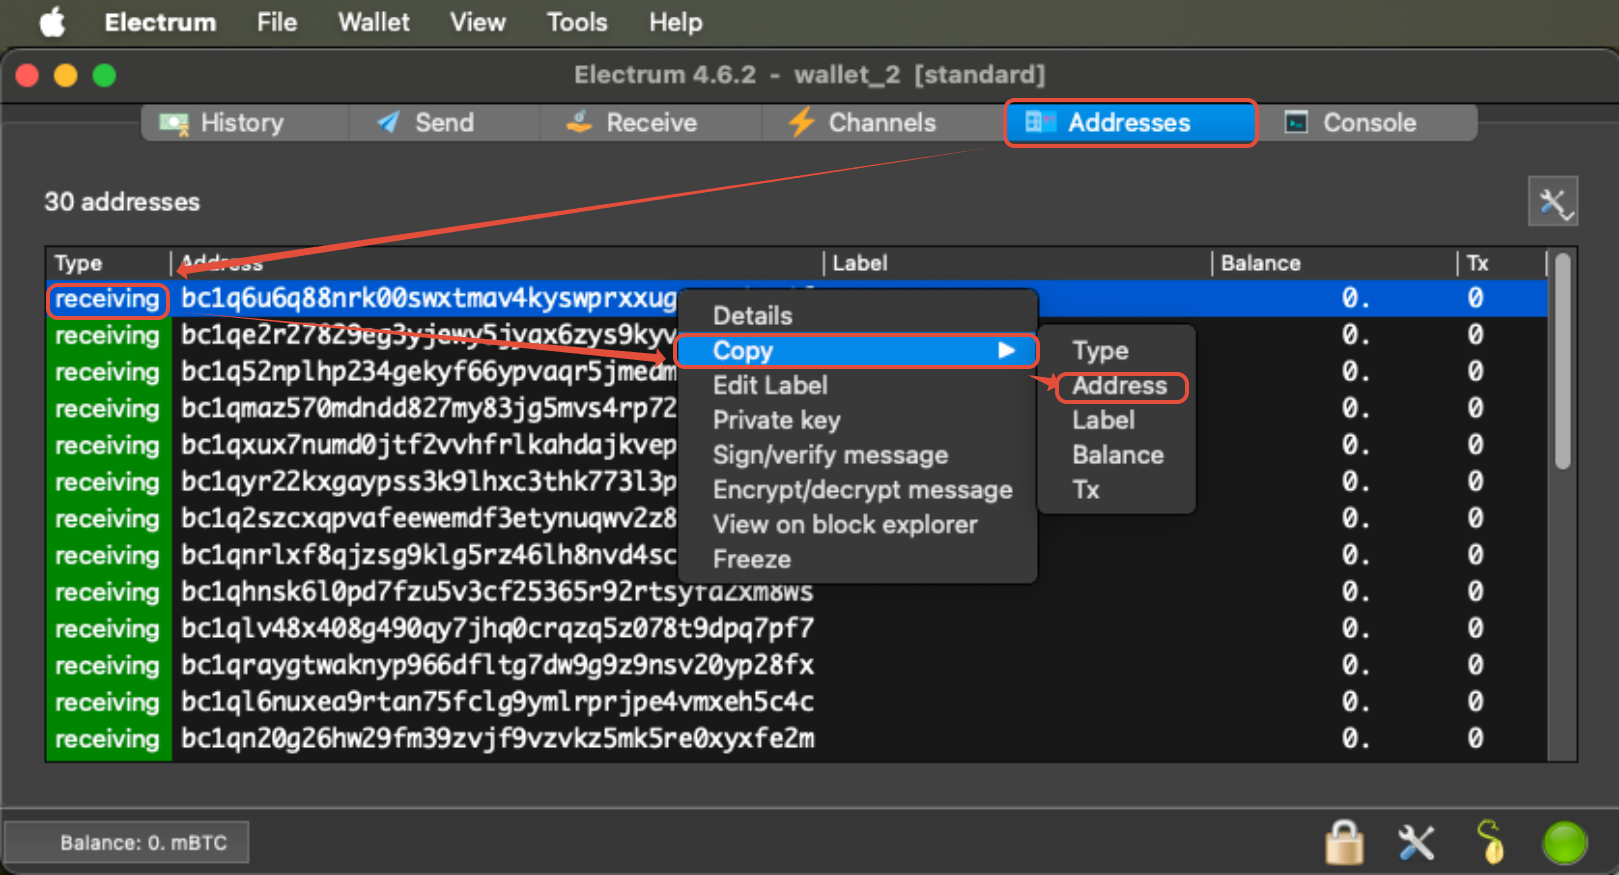Image resolution: width=1619 pixels, height=875 pixels.
Task: Click the Channels lightning bolt icon
Action: tap(801, 123)
